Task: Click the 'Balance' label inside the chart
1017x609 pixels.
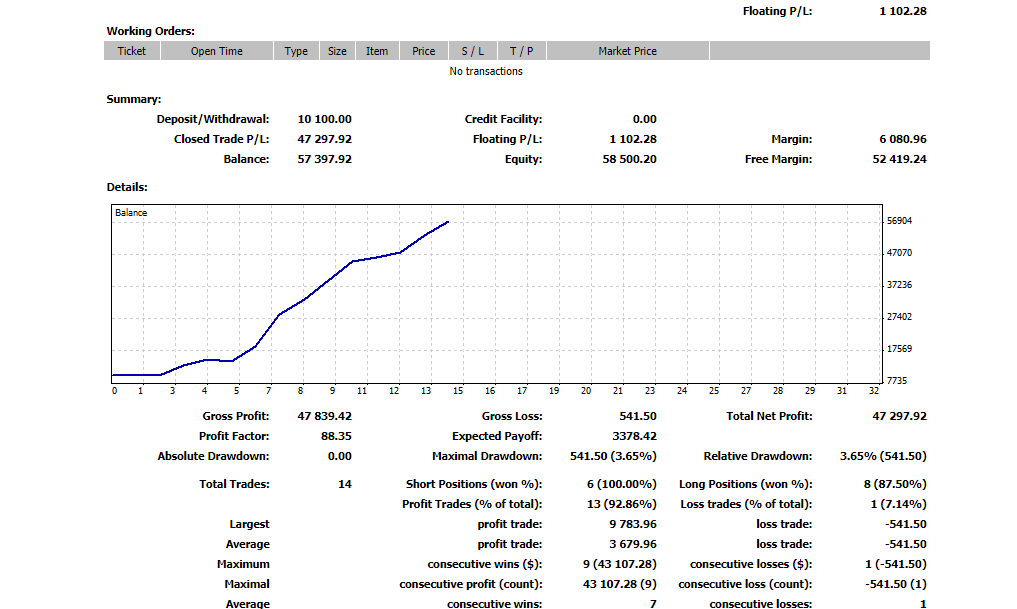Action: click(x=131, y=213)
